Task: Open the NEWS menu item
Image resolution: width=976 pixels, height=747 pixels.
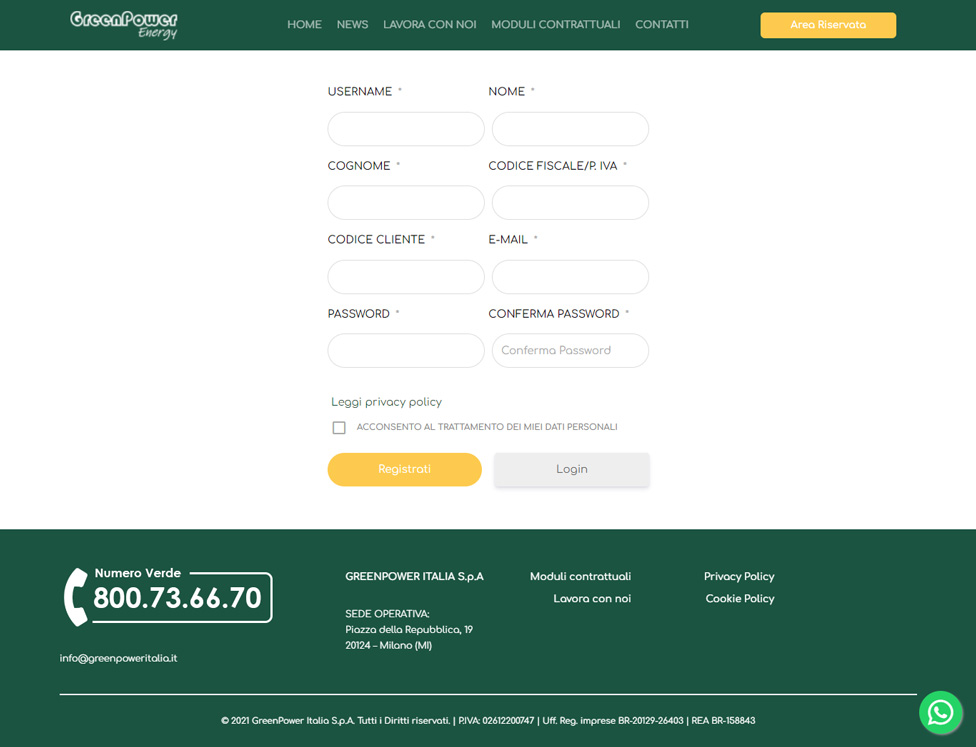Action: pyautogui.click(x=352, y=25)
